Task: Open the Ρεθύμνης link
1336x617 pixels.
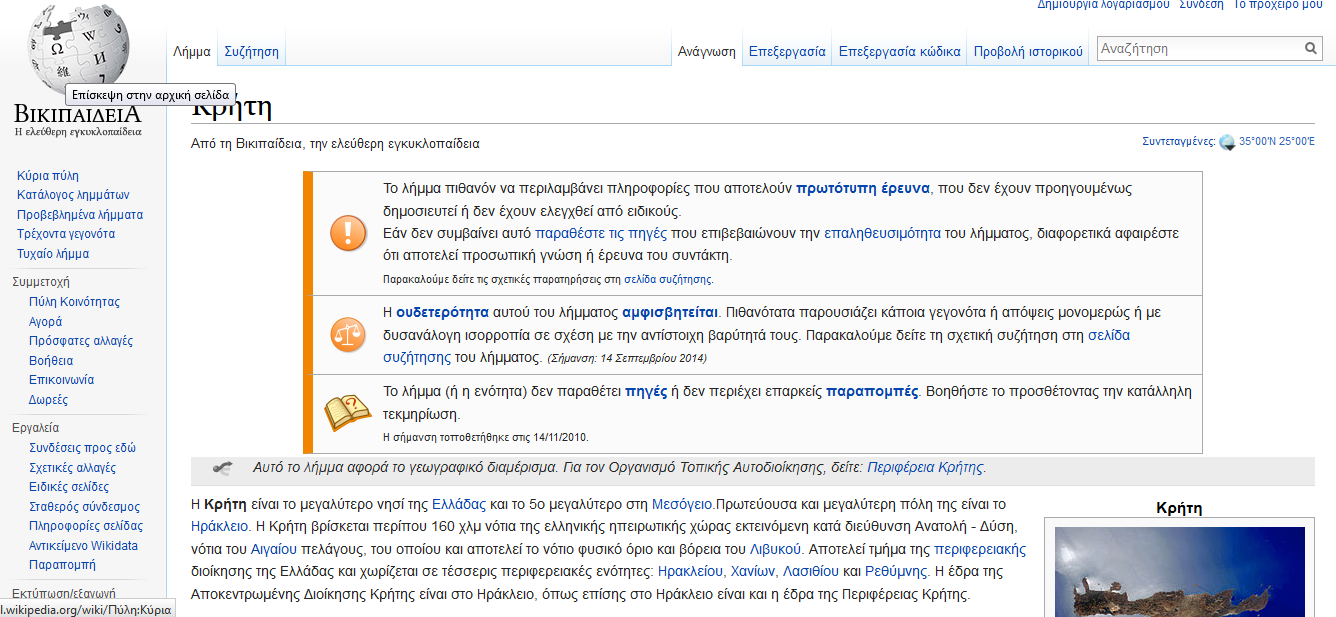Action: pos(895,572)
